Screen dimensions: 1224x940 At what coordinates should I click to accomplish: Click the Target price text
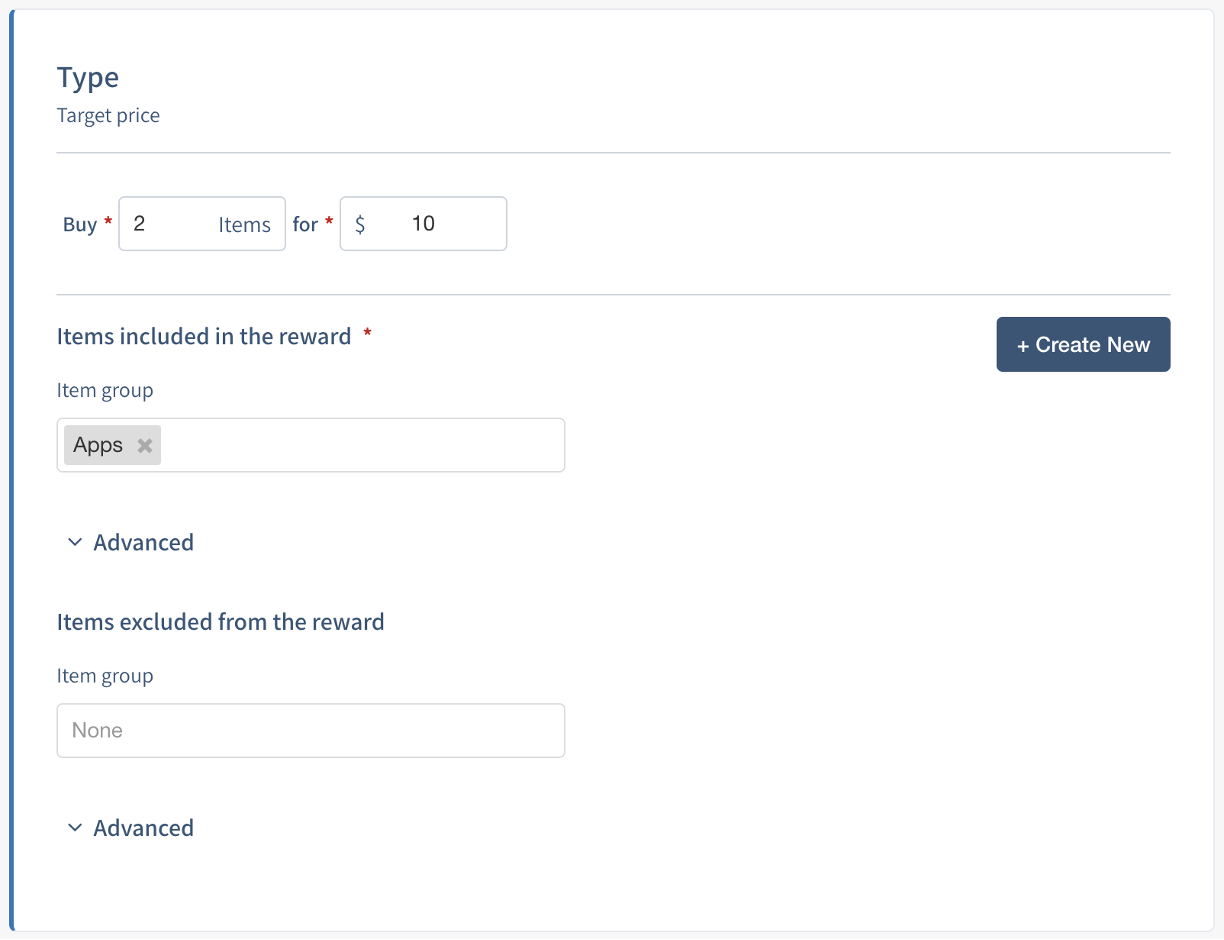(108, 115)
